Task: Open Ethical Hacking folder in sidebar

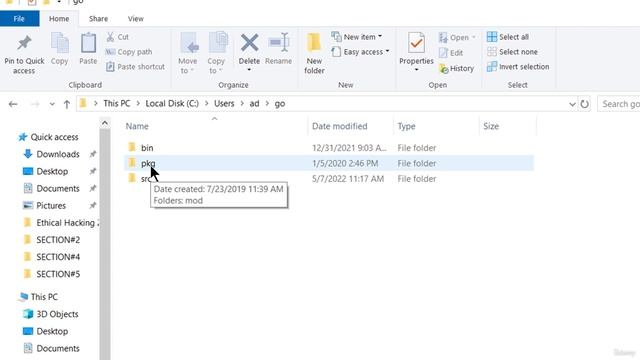Action: pyautogui.click(x=65, y=223)
